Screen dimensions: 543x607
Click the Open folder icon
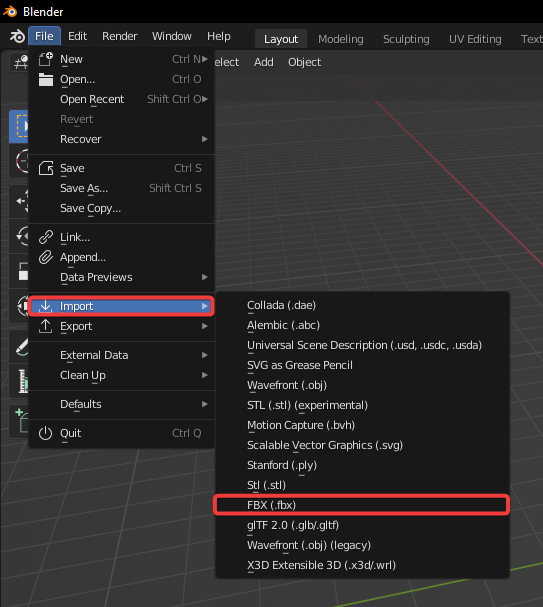pyautogui.click(x=46, y=79)
